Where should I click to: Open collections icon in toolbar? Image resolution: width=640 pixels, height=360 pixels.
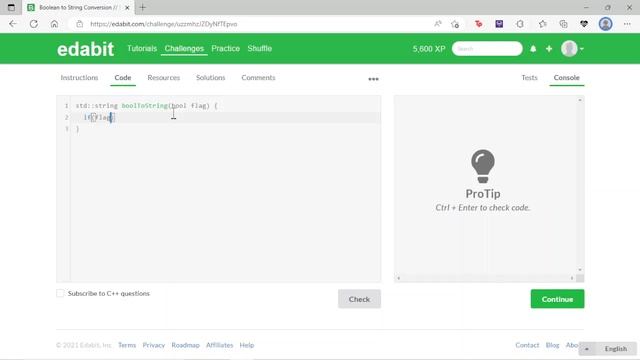(564, 24)
